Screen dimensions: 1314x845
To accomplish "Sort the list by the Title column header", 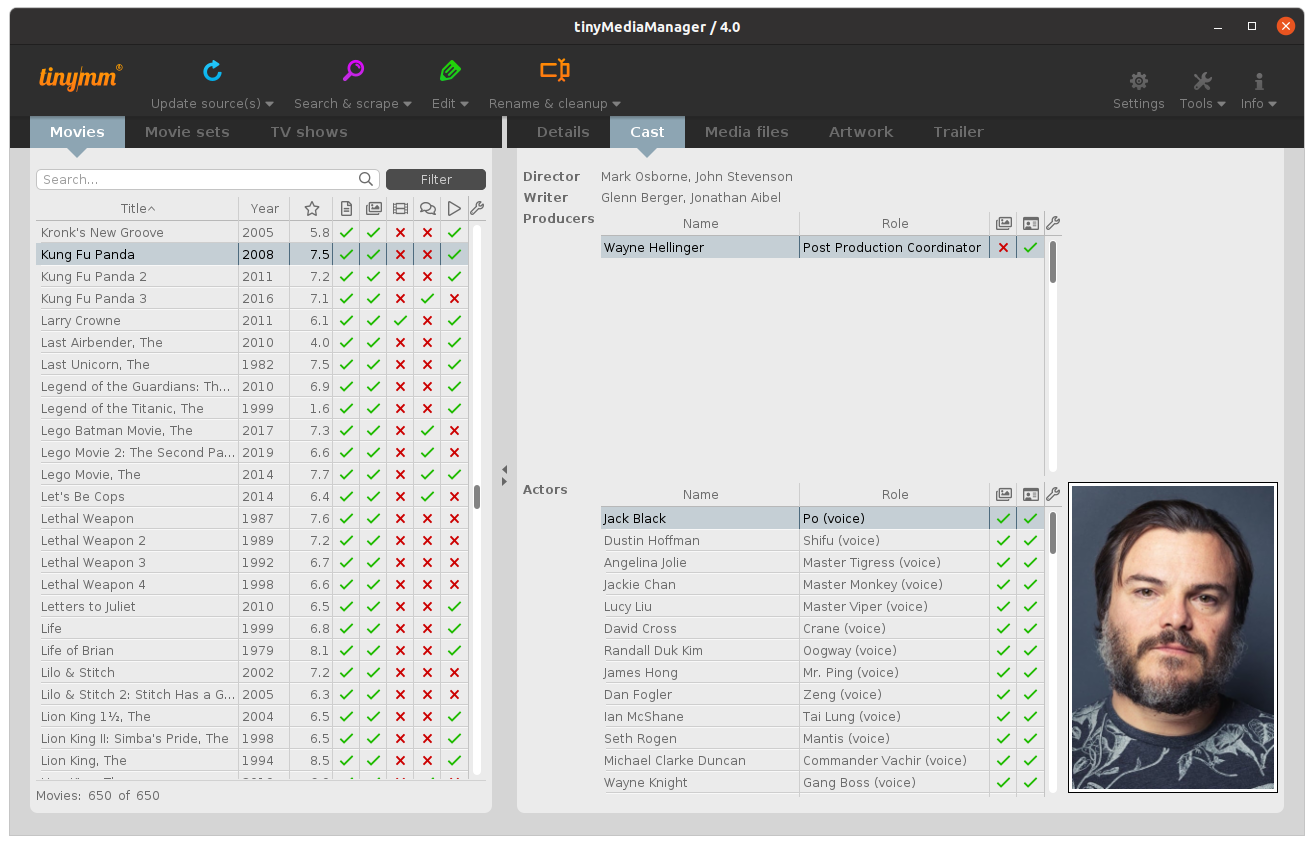I will tap(137, 208).
